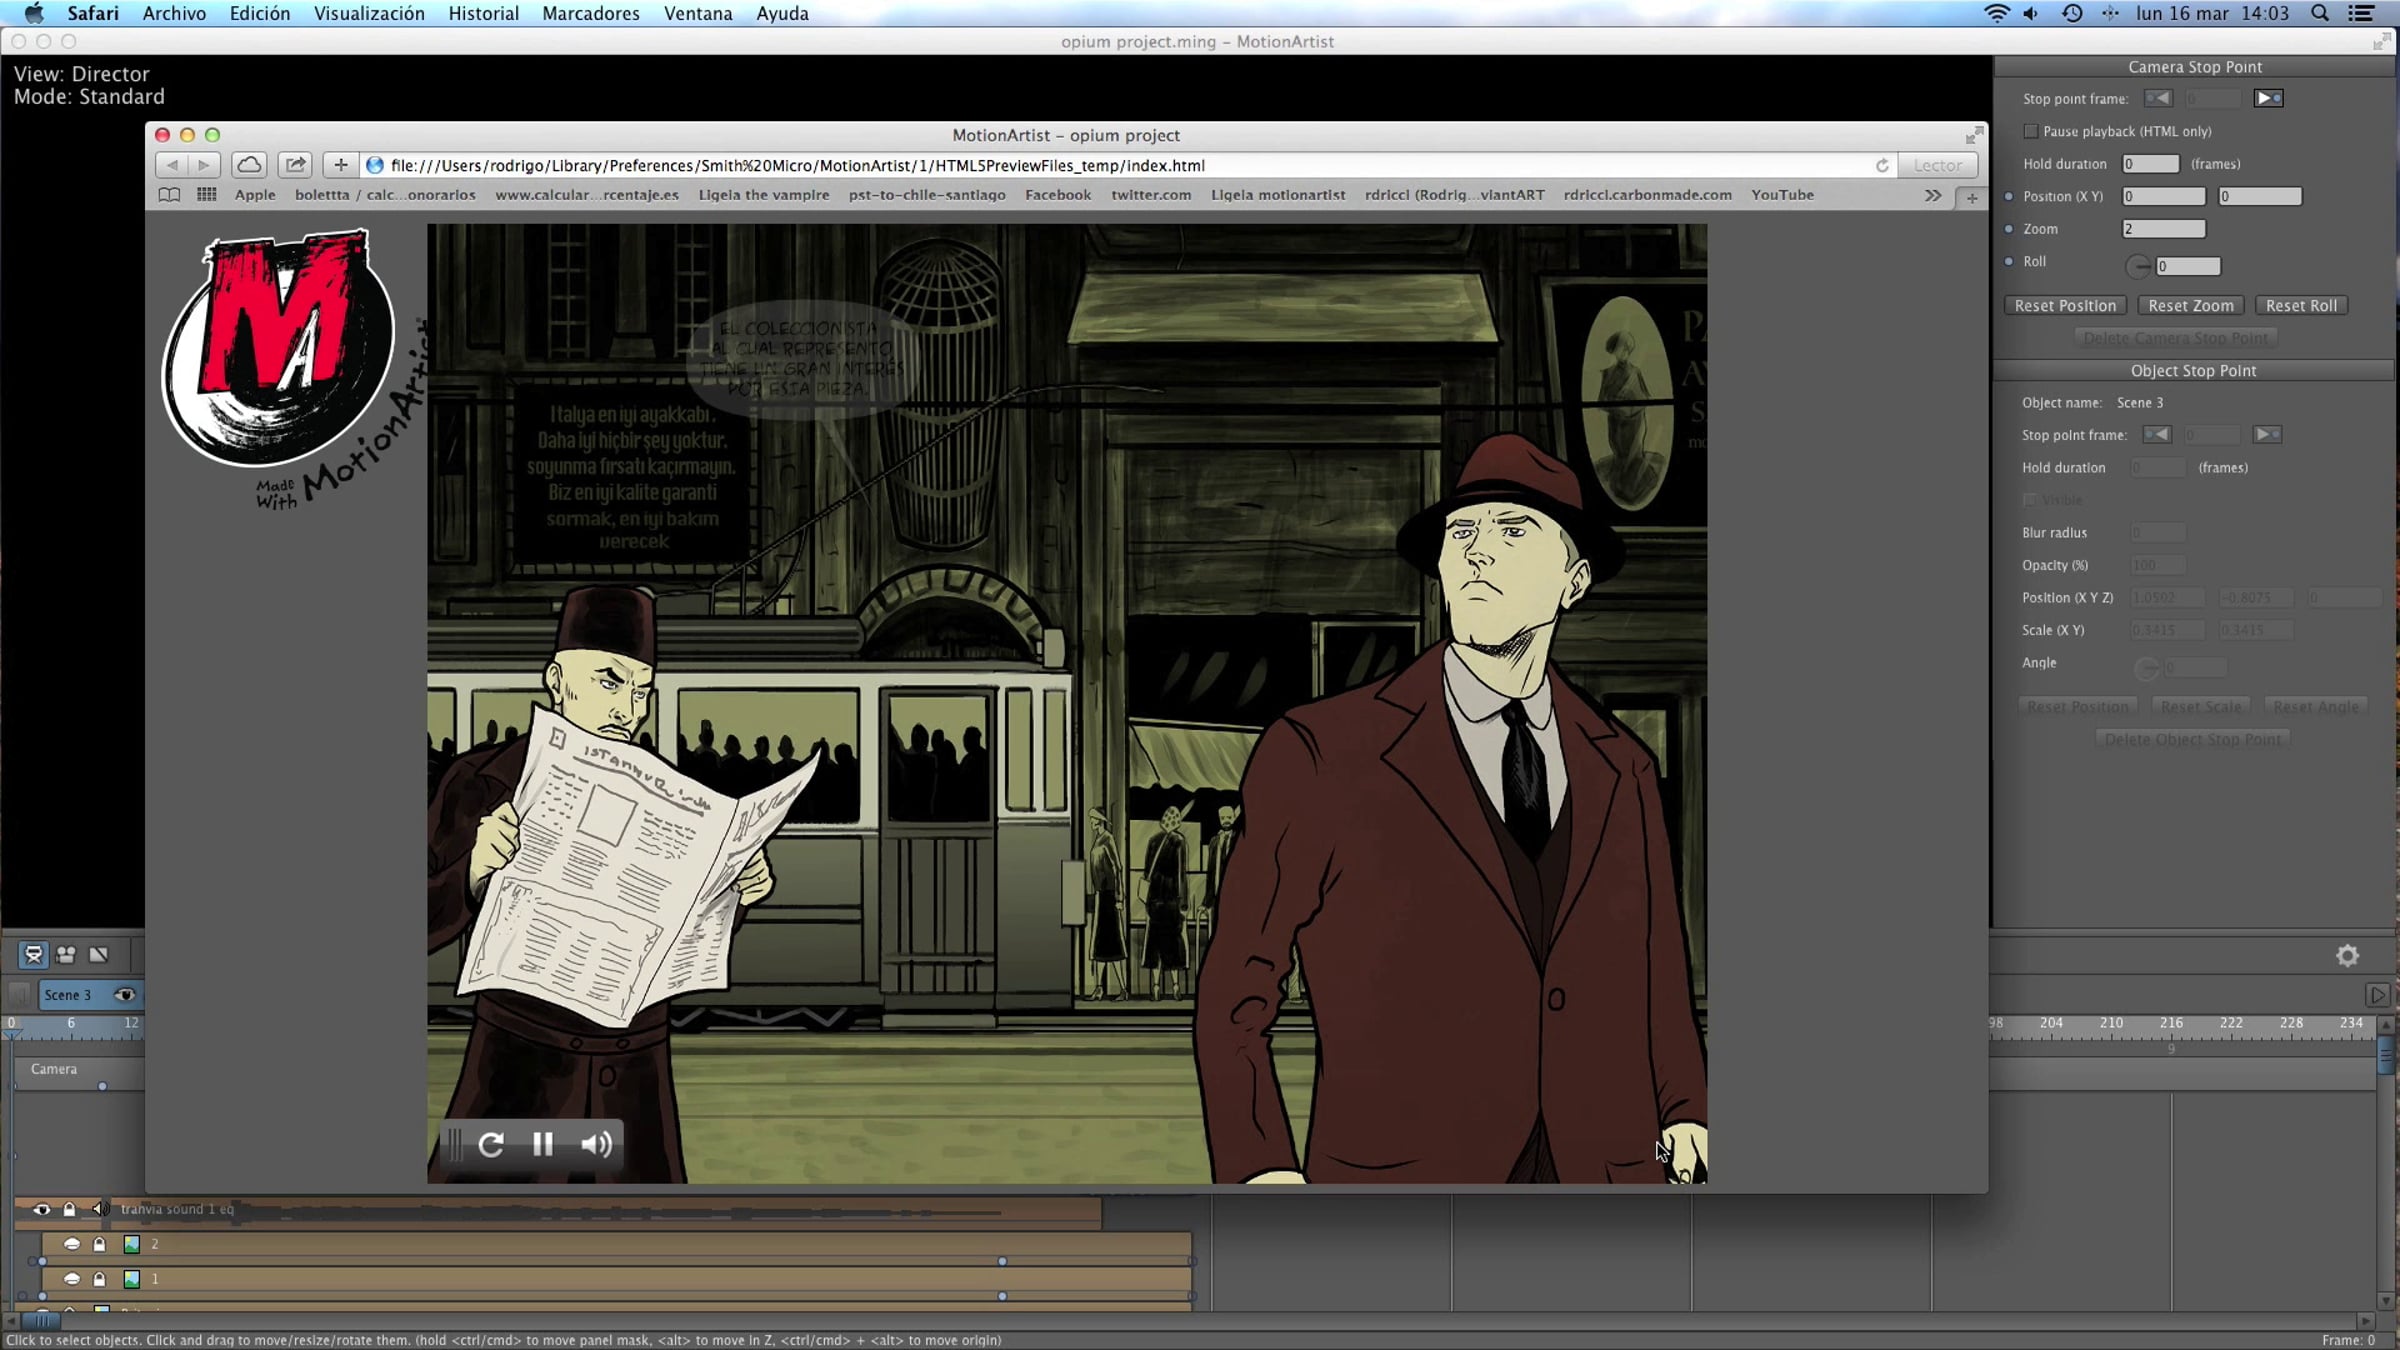Open the Ventana menu

[x=698, y=13]
